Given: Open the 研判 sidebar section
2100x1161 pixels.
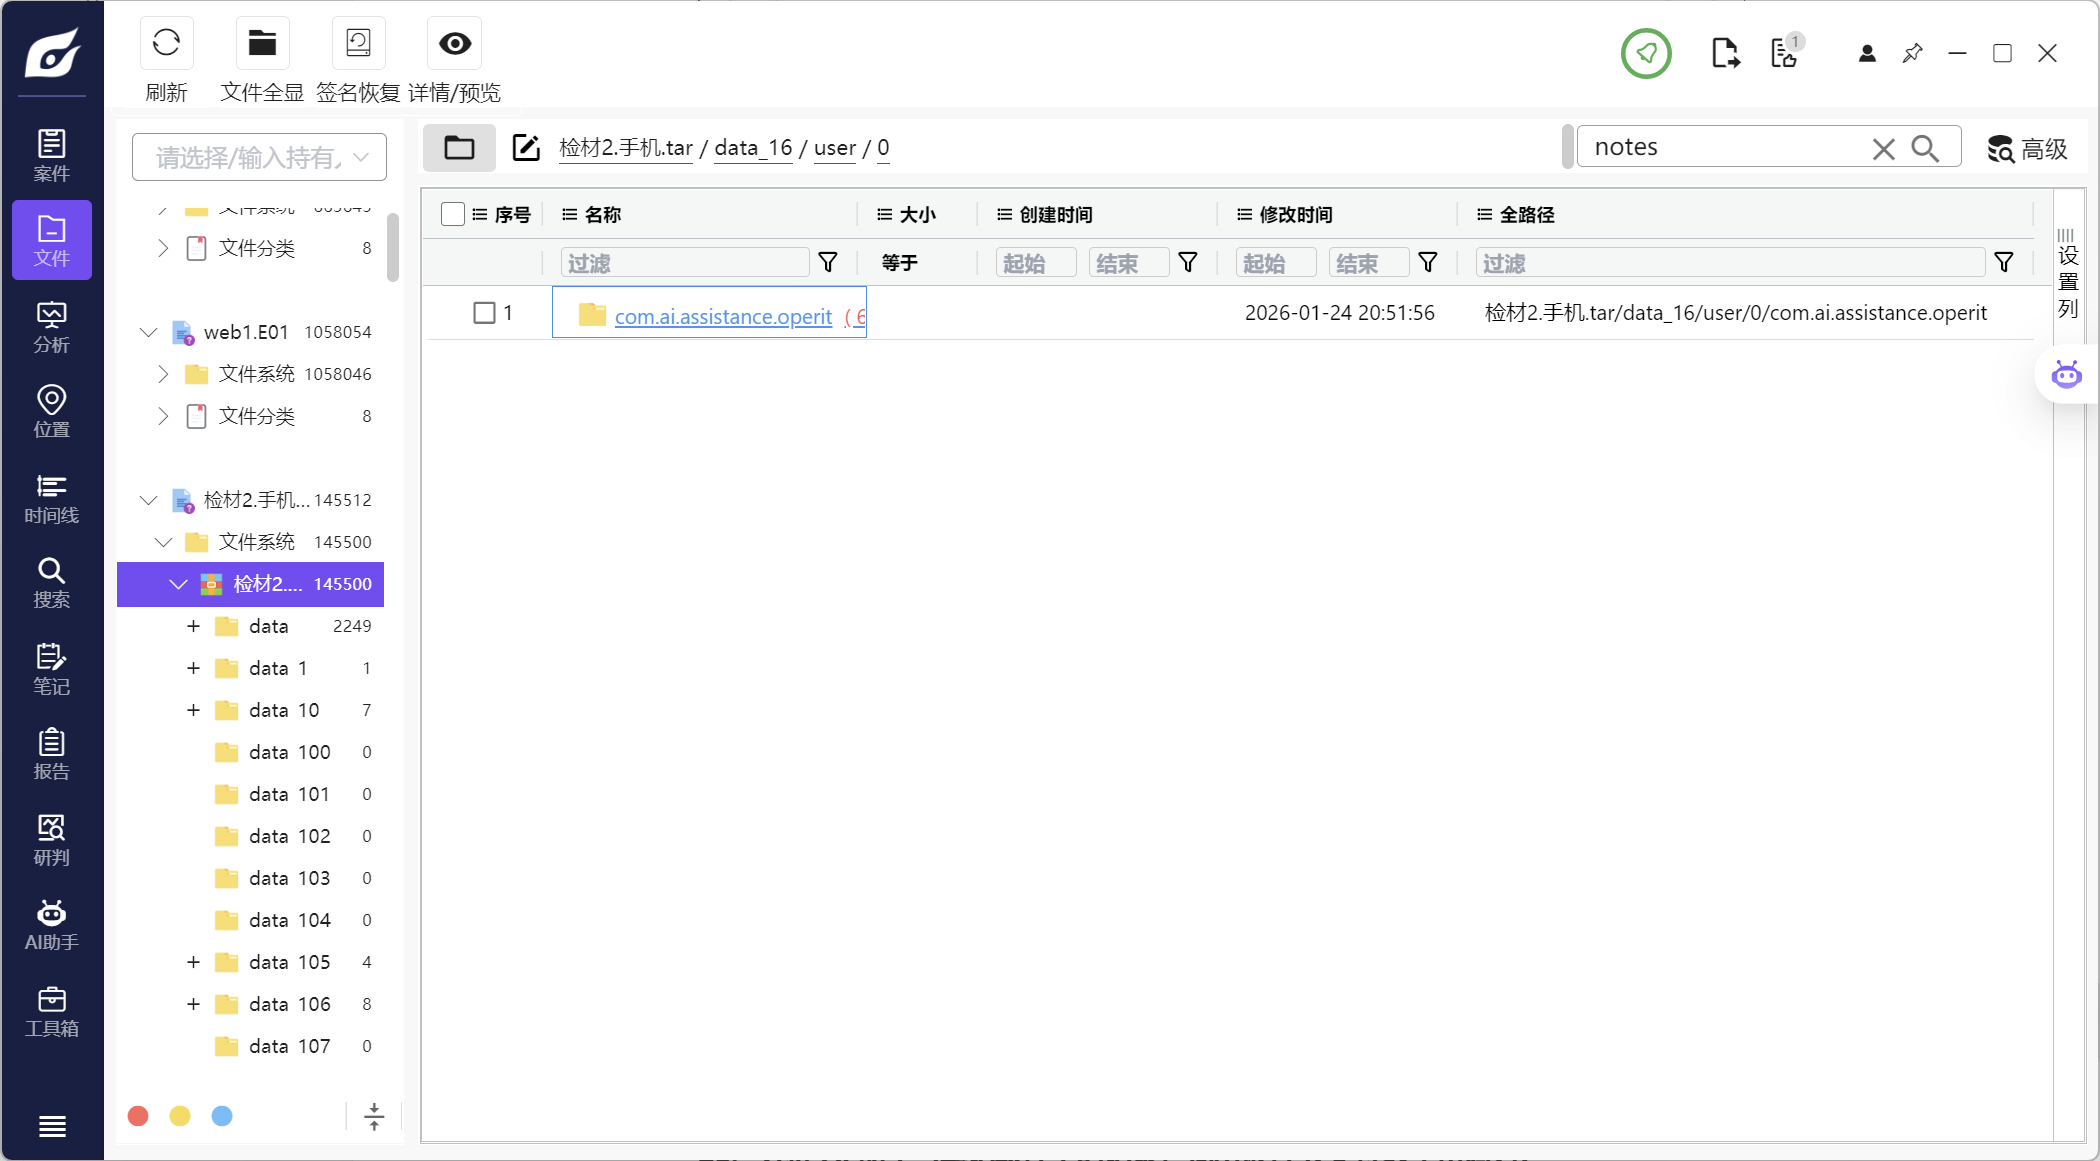Looking at the screenshot, I should 52,840.
